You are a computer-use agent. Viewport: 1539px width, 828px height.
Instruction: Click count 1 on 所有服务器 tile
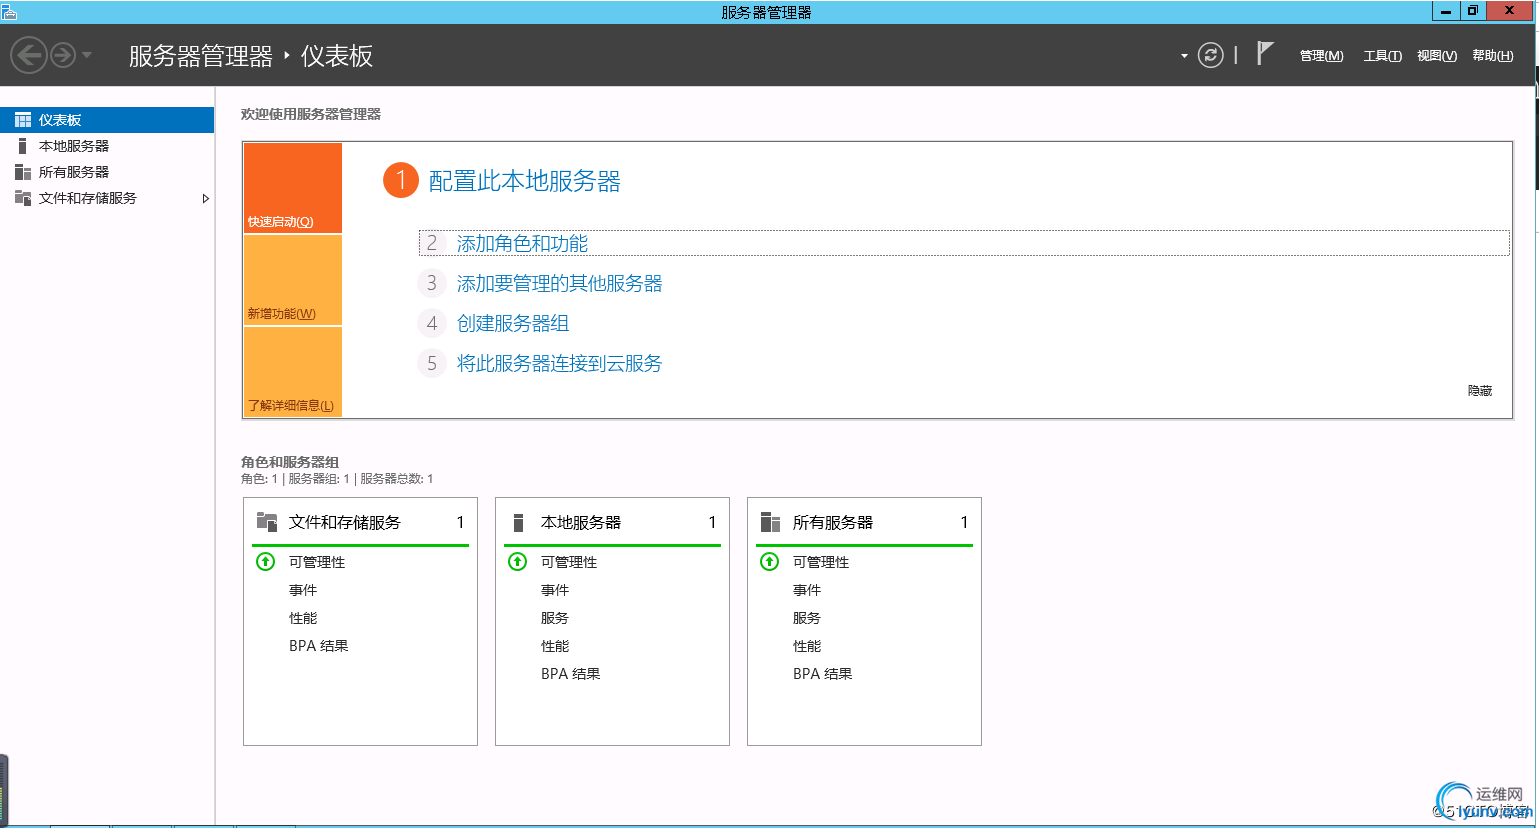[964, 522]
